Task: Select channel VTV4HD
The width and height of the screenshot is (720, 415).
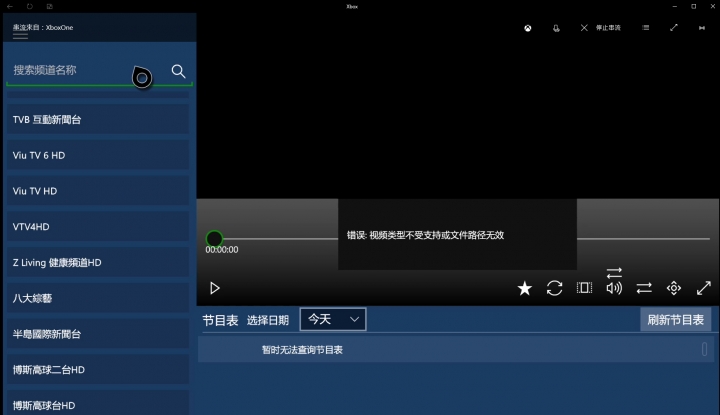Action: 98,227
